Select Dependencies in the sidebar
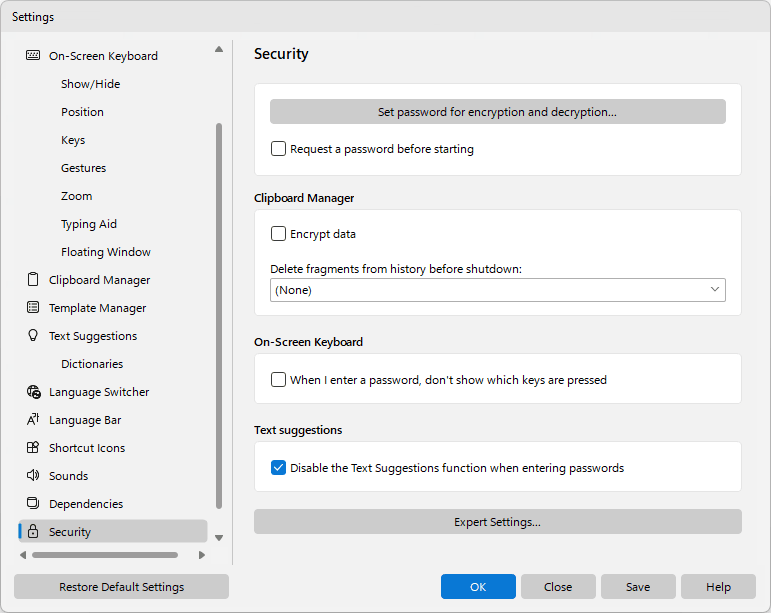Screen dimensions: 771x613 click(86, 504)
